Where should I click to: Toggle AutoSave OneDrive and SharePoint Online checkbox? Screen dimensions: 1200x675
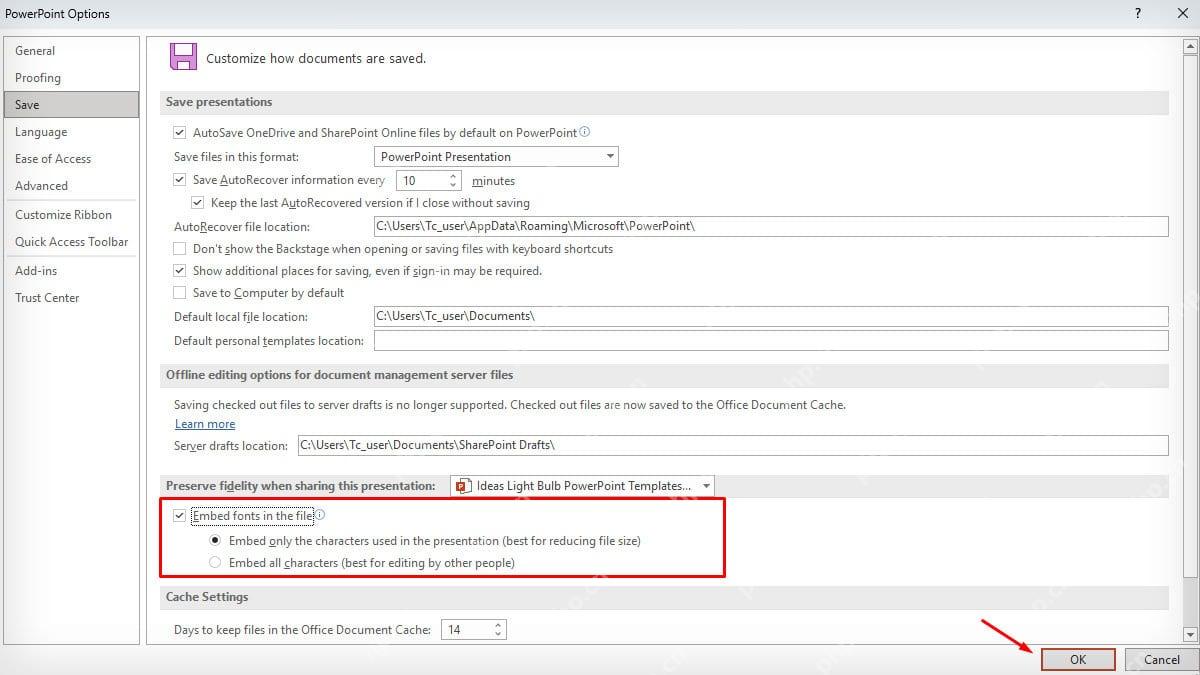click(x=180, y=132)
